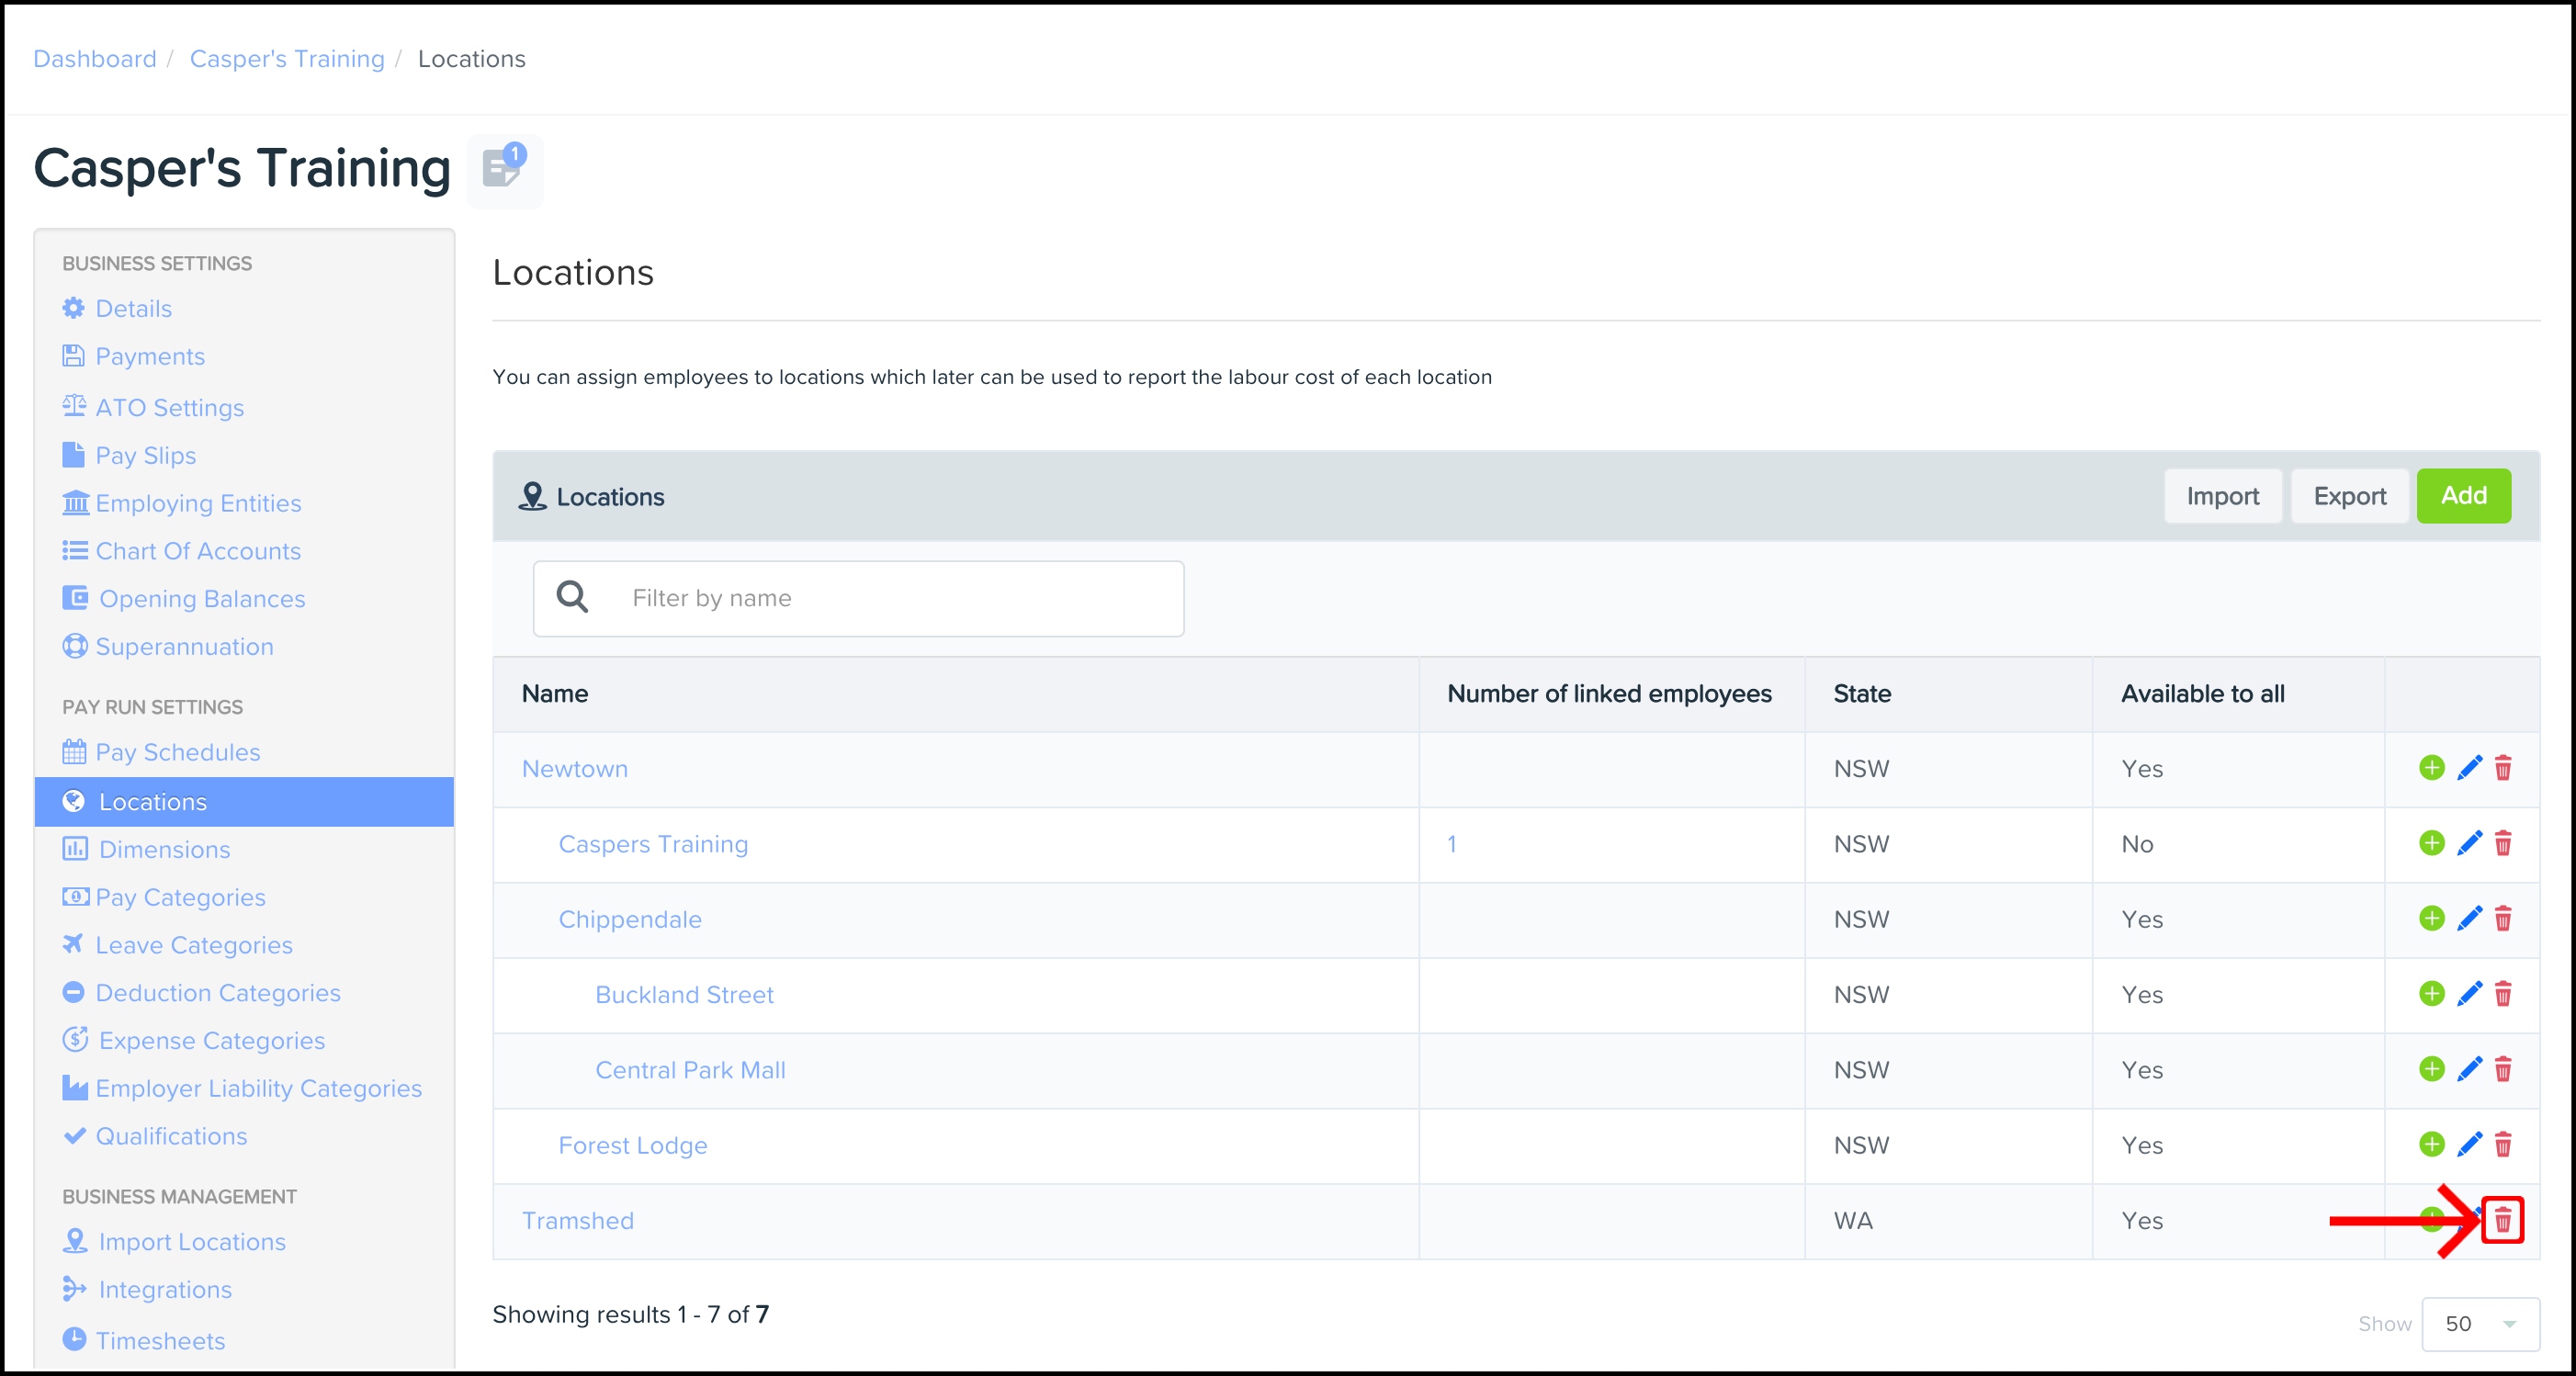Edit the Newtown location with pencil icon
This screenshot has width=2576, height=1376.
2469,768
